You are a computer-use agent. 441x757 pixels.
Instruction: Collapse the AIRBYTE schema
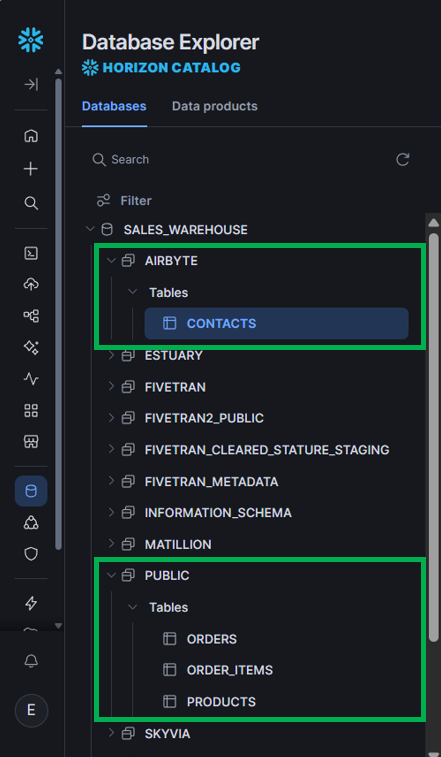click(111, 261)
